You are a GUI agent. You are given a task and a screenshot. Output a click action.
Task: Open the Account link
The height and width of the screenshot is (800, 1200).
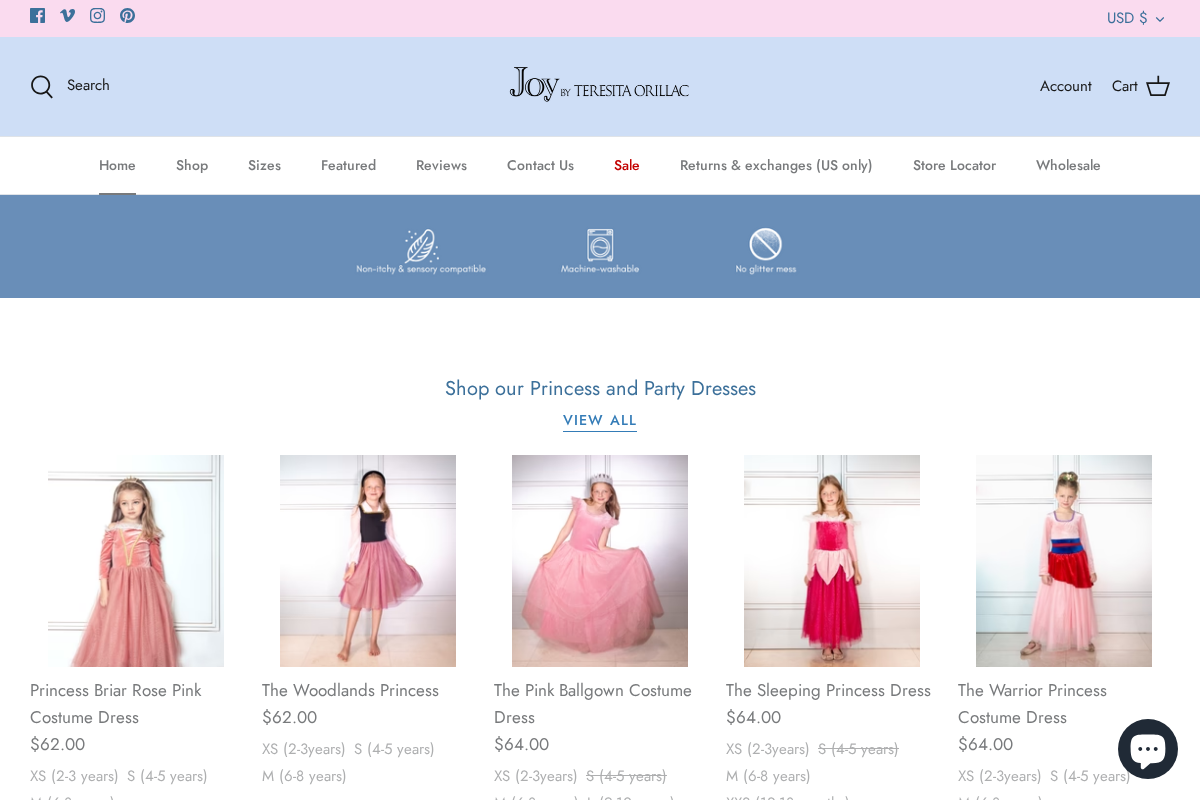click(x=1065, y=86)
